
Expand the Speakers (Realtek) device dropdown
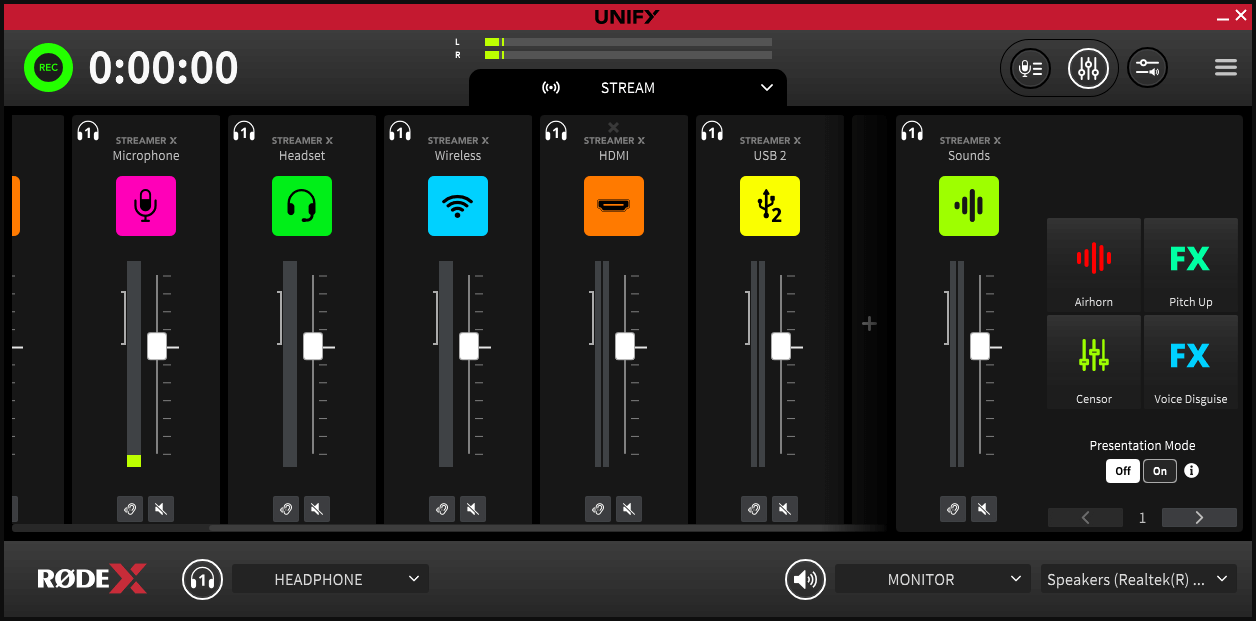[x=1138, y=578]
